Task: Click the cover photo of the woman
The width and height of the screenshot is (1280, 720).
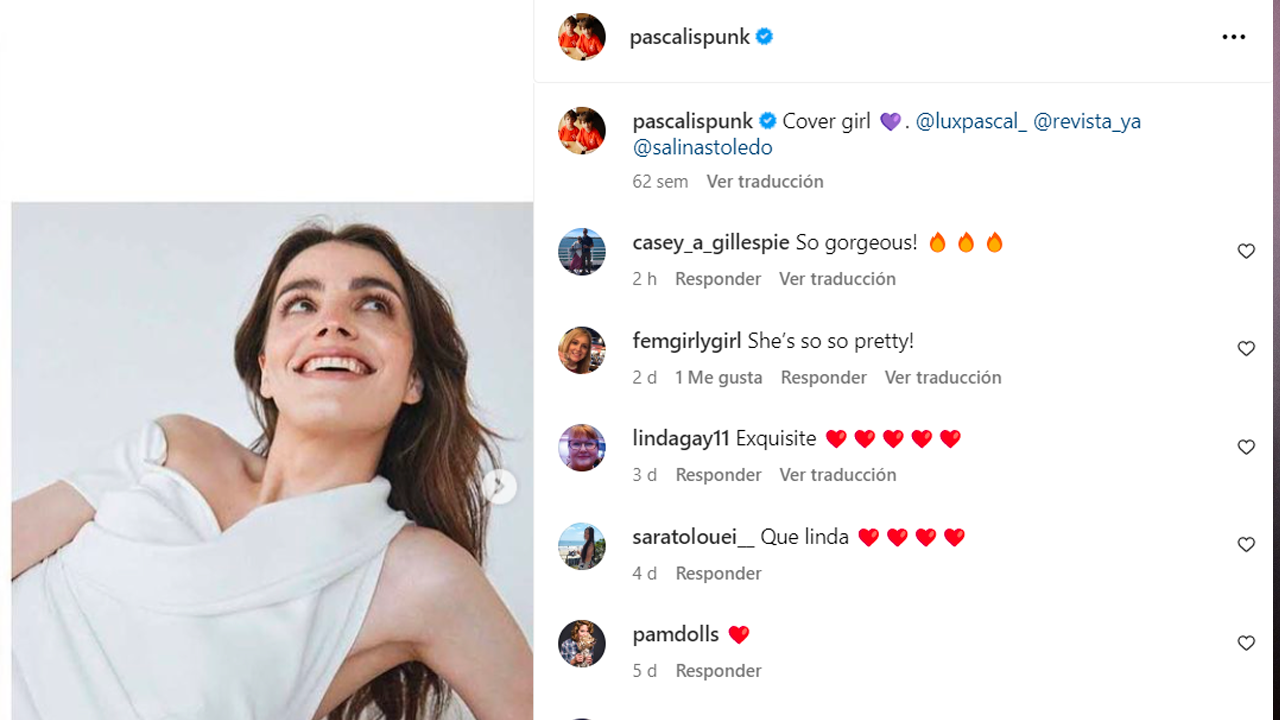Action: coord(272,460)
